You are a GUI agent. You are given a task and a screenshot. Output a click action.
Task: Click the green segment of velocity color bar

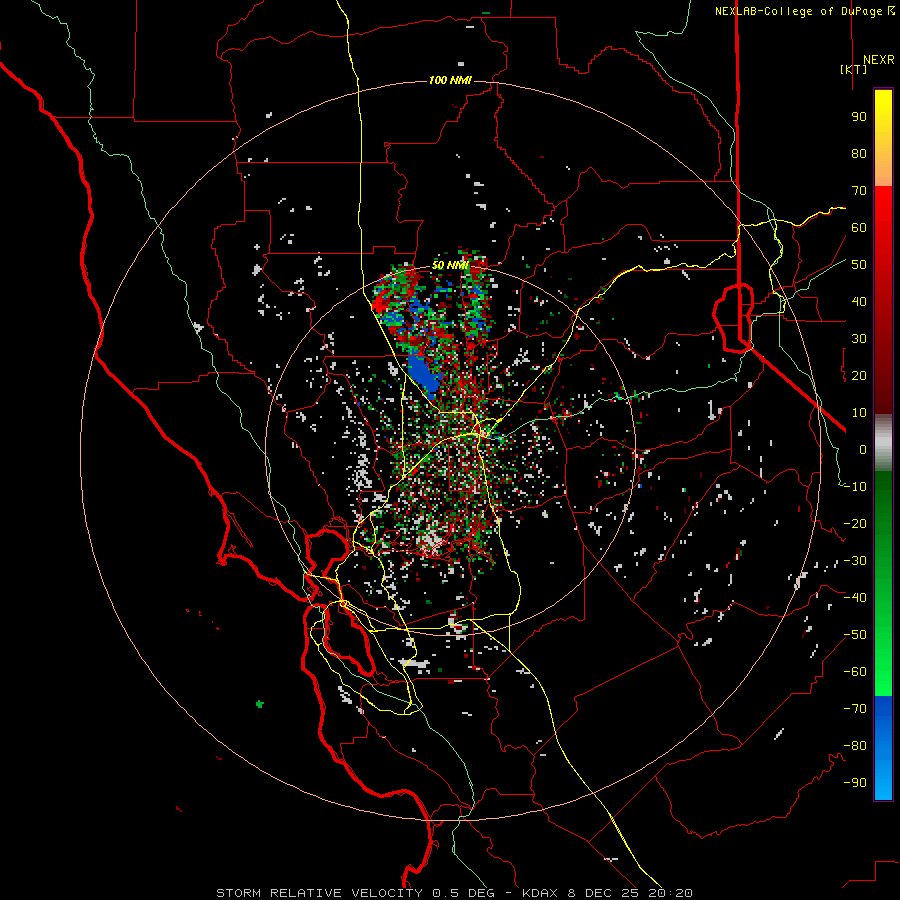point(883,583)
